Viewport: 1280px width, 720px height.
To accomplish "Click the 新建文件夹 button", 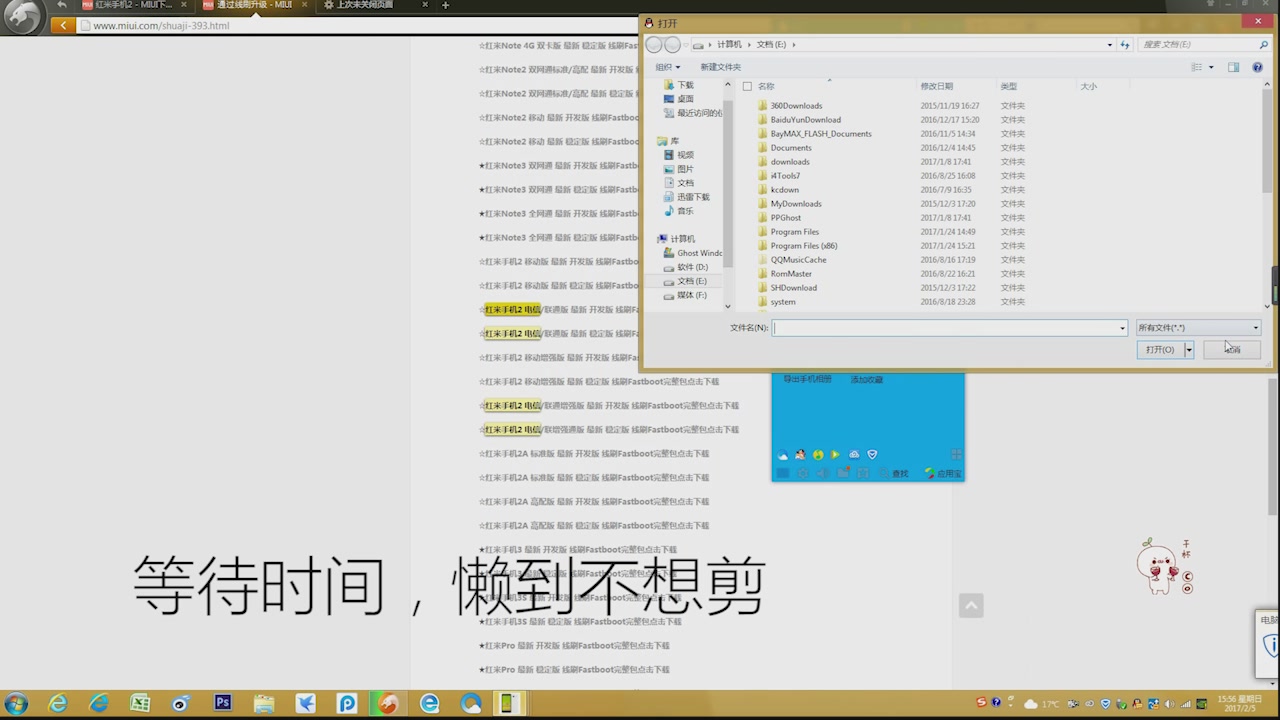I will click(720, 67).
